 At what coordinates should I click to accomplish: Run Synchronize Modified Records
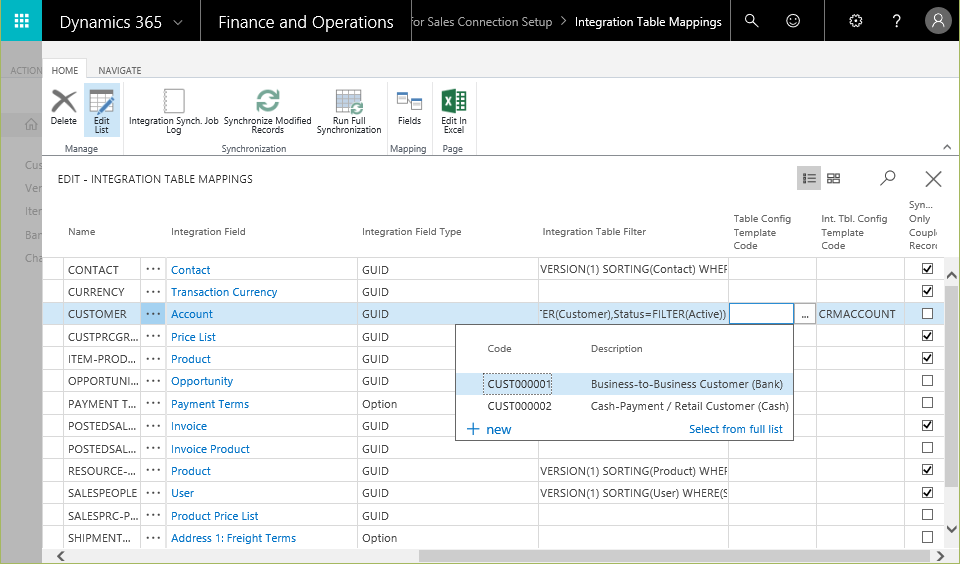click(268, 111)
